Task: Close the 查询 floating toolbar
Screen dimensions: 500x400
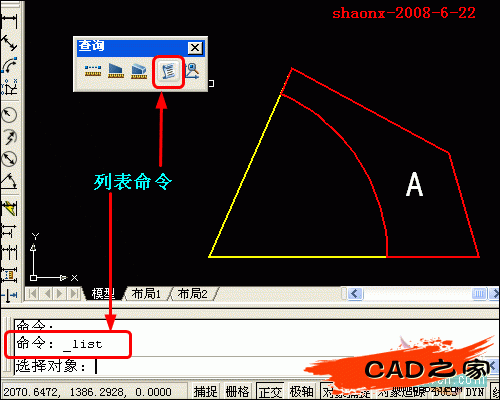Action: (195, 48)
